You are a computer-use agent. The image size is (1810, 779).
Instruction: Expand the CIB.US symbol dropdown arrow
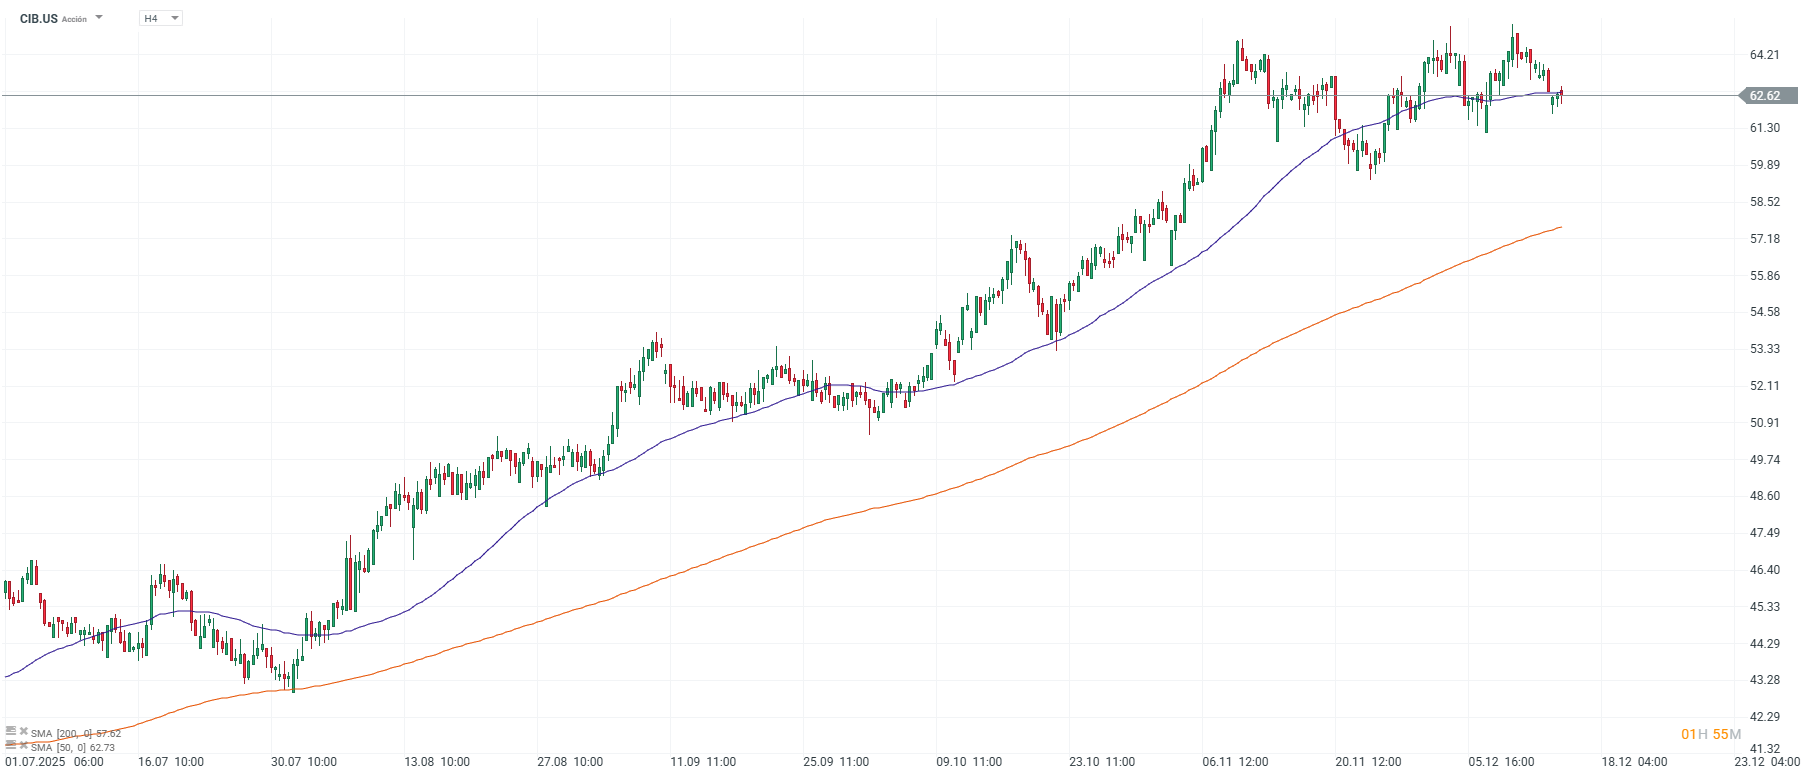click(99, 18)
